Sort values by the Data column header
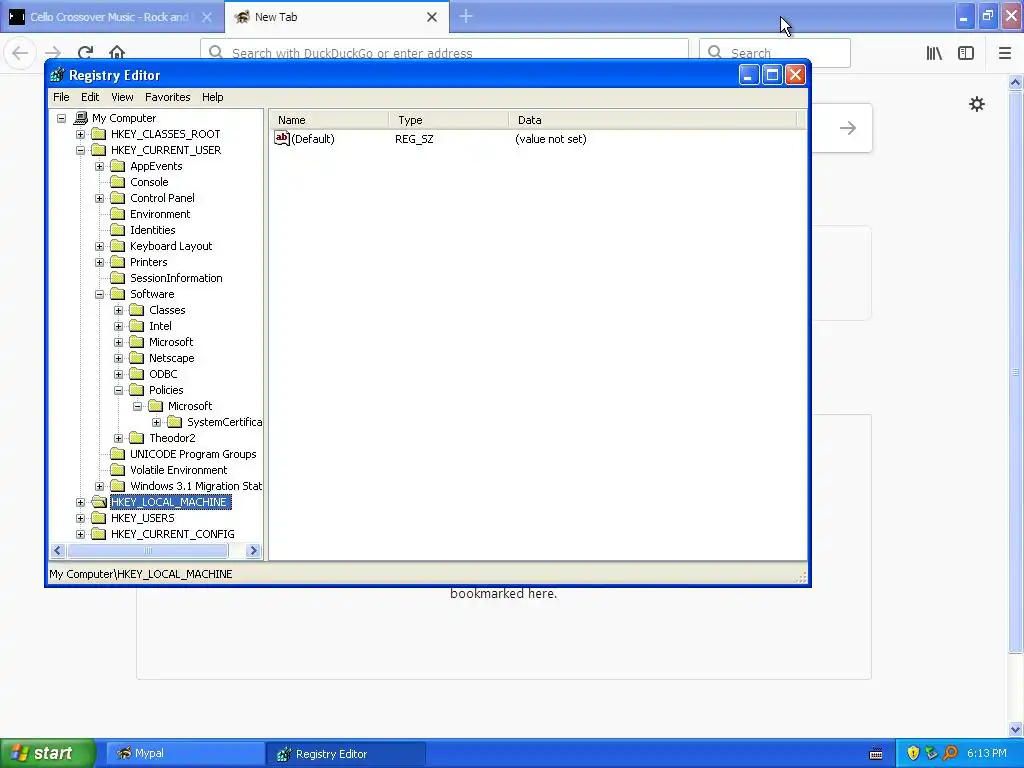The width and height of the screenshot is (1024, 768). click(652, 120)
